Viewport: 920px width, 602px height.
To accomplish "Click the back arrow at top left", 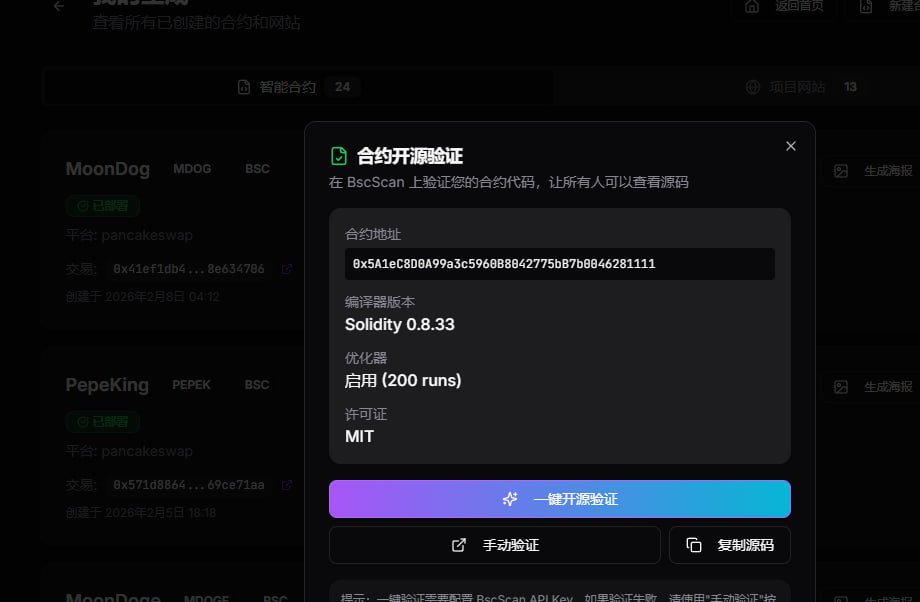I will pos(57,6).
